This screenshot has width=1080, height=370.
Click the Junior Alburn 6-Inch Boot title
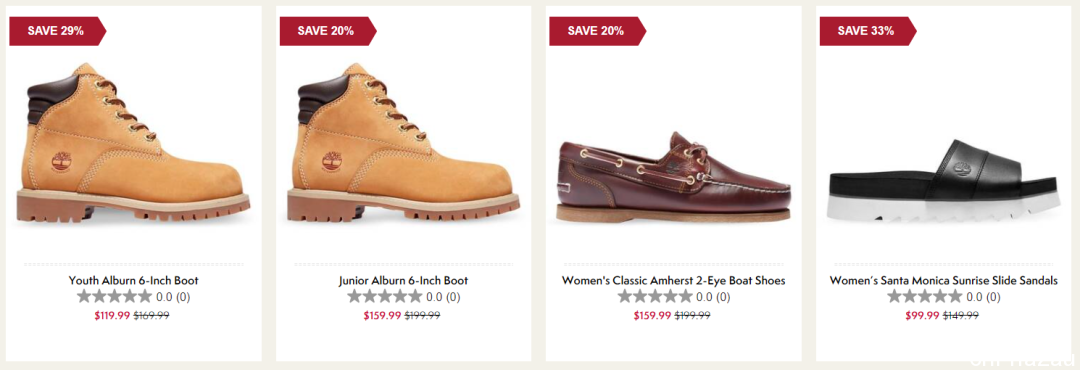[x=404, y=281]
